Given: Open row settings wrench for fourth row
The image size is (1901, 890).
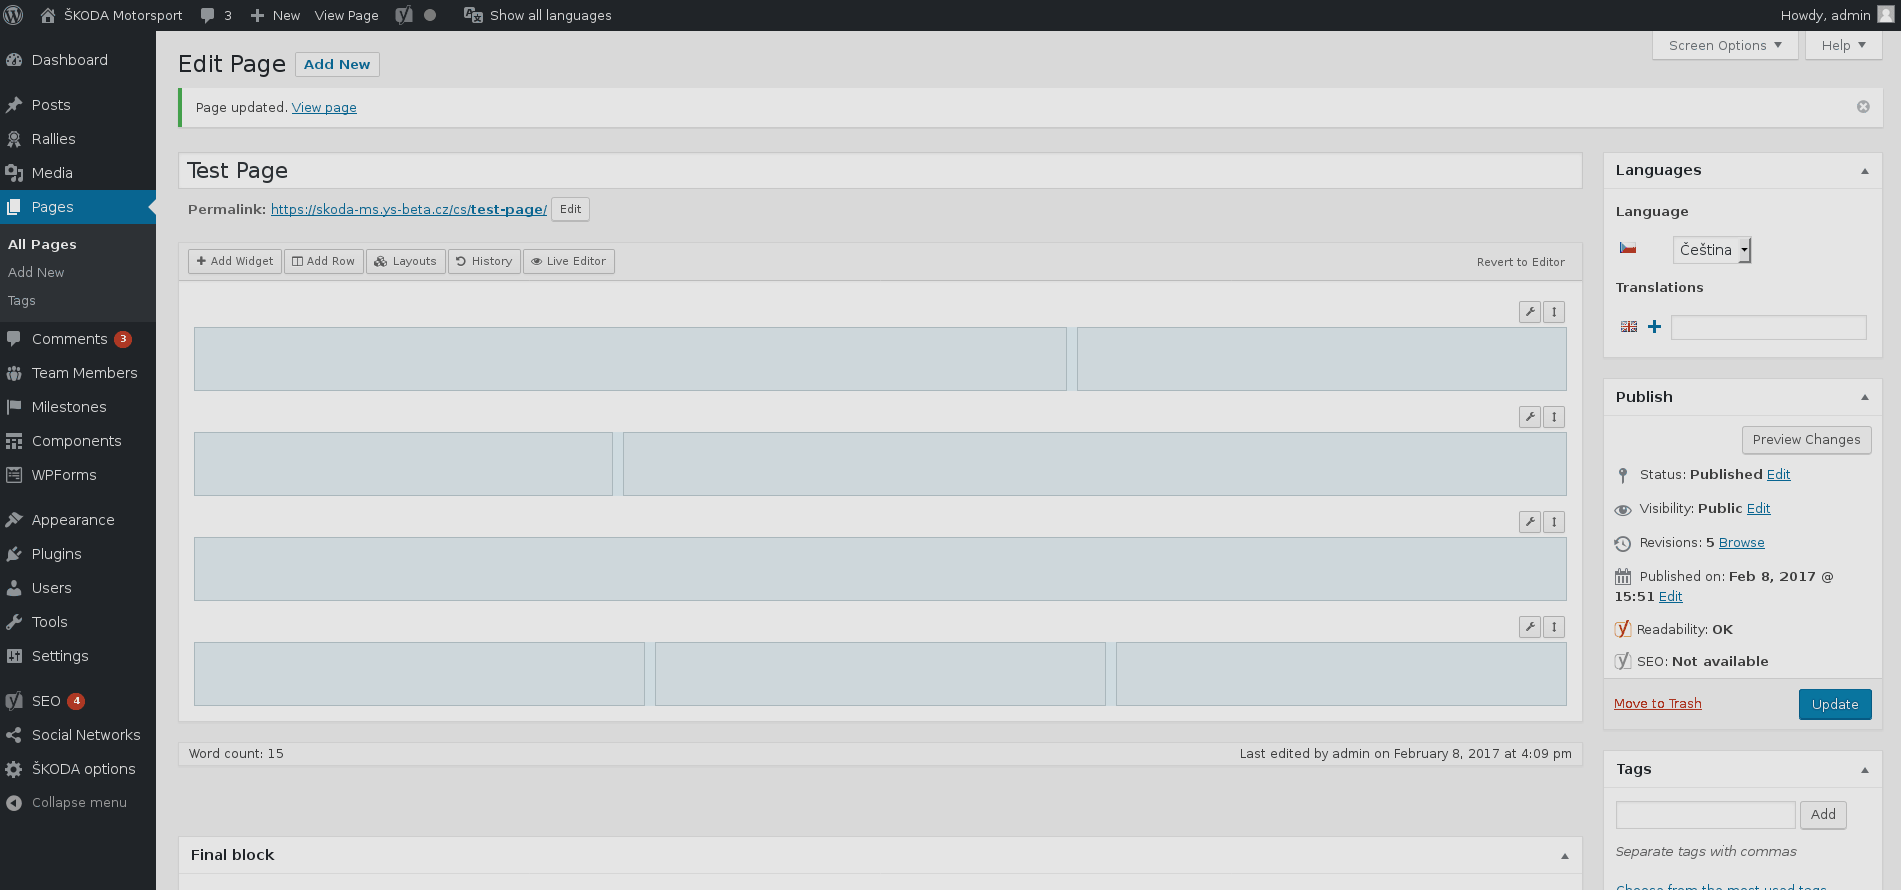Looking at the screenshot, I should pyautogui.click(x=1530, y=627).
